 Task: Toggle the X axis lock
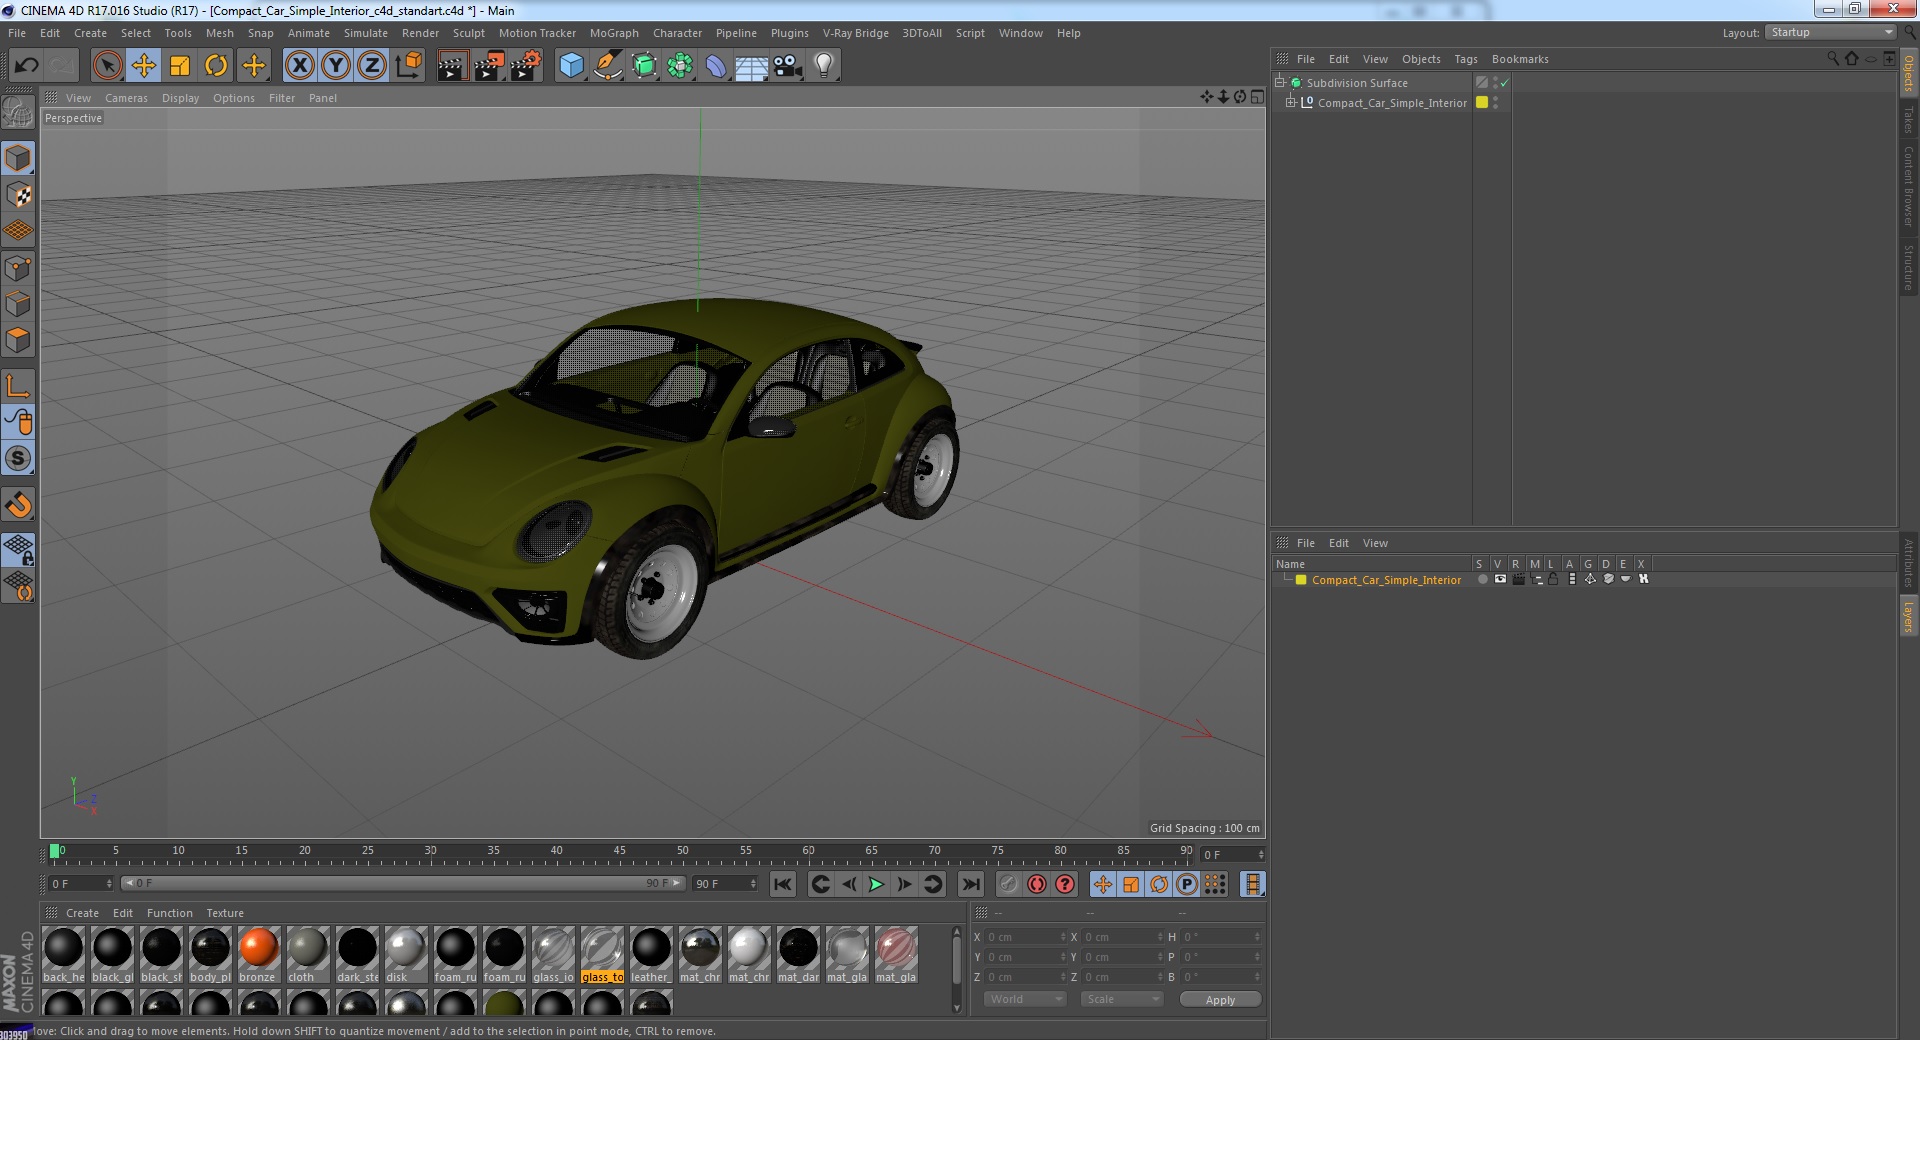point(299,66)
